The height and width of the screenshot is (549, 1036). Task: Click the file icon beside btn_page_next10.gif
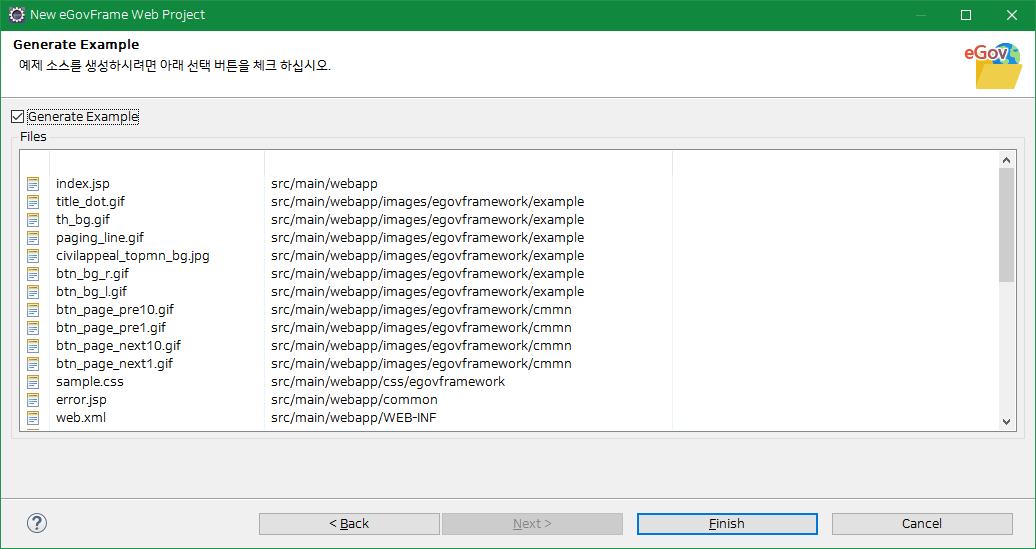[x=33, y=346]
